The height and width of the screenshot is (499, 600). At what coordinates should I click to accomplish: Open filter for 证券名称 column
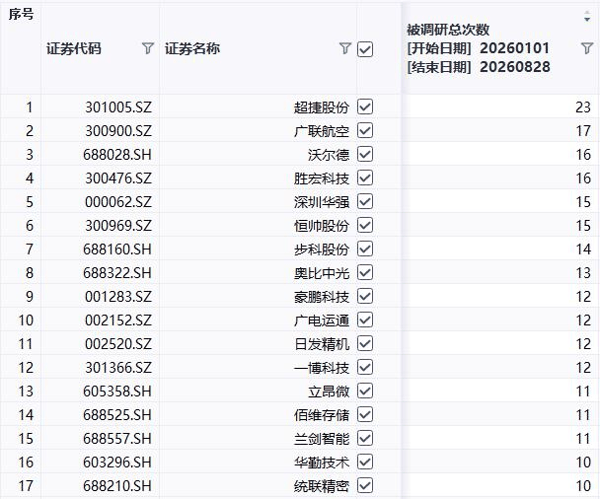[x=345, y=48]
